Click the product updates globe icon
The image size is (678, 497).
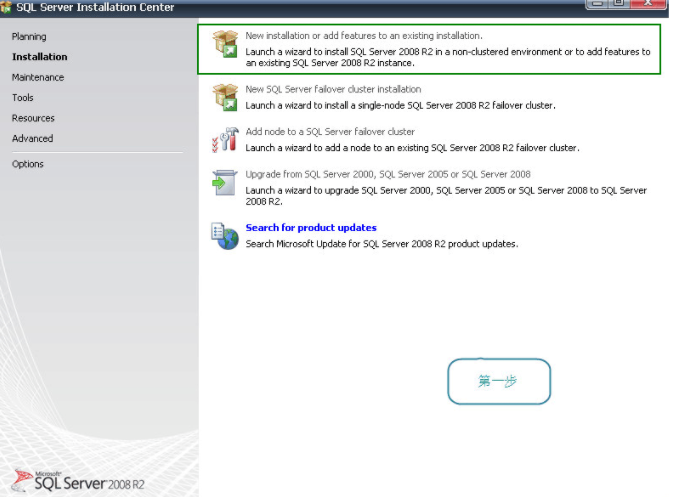click(225, 236)
